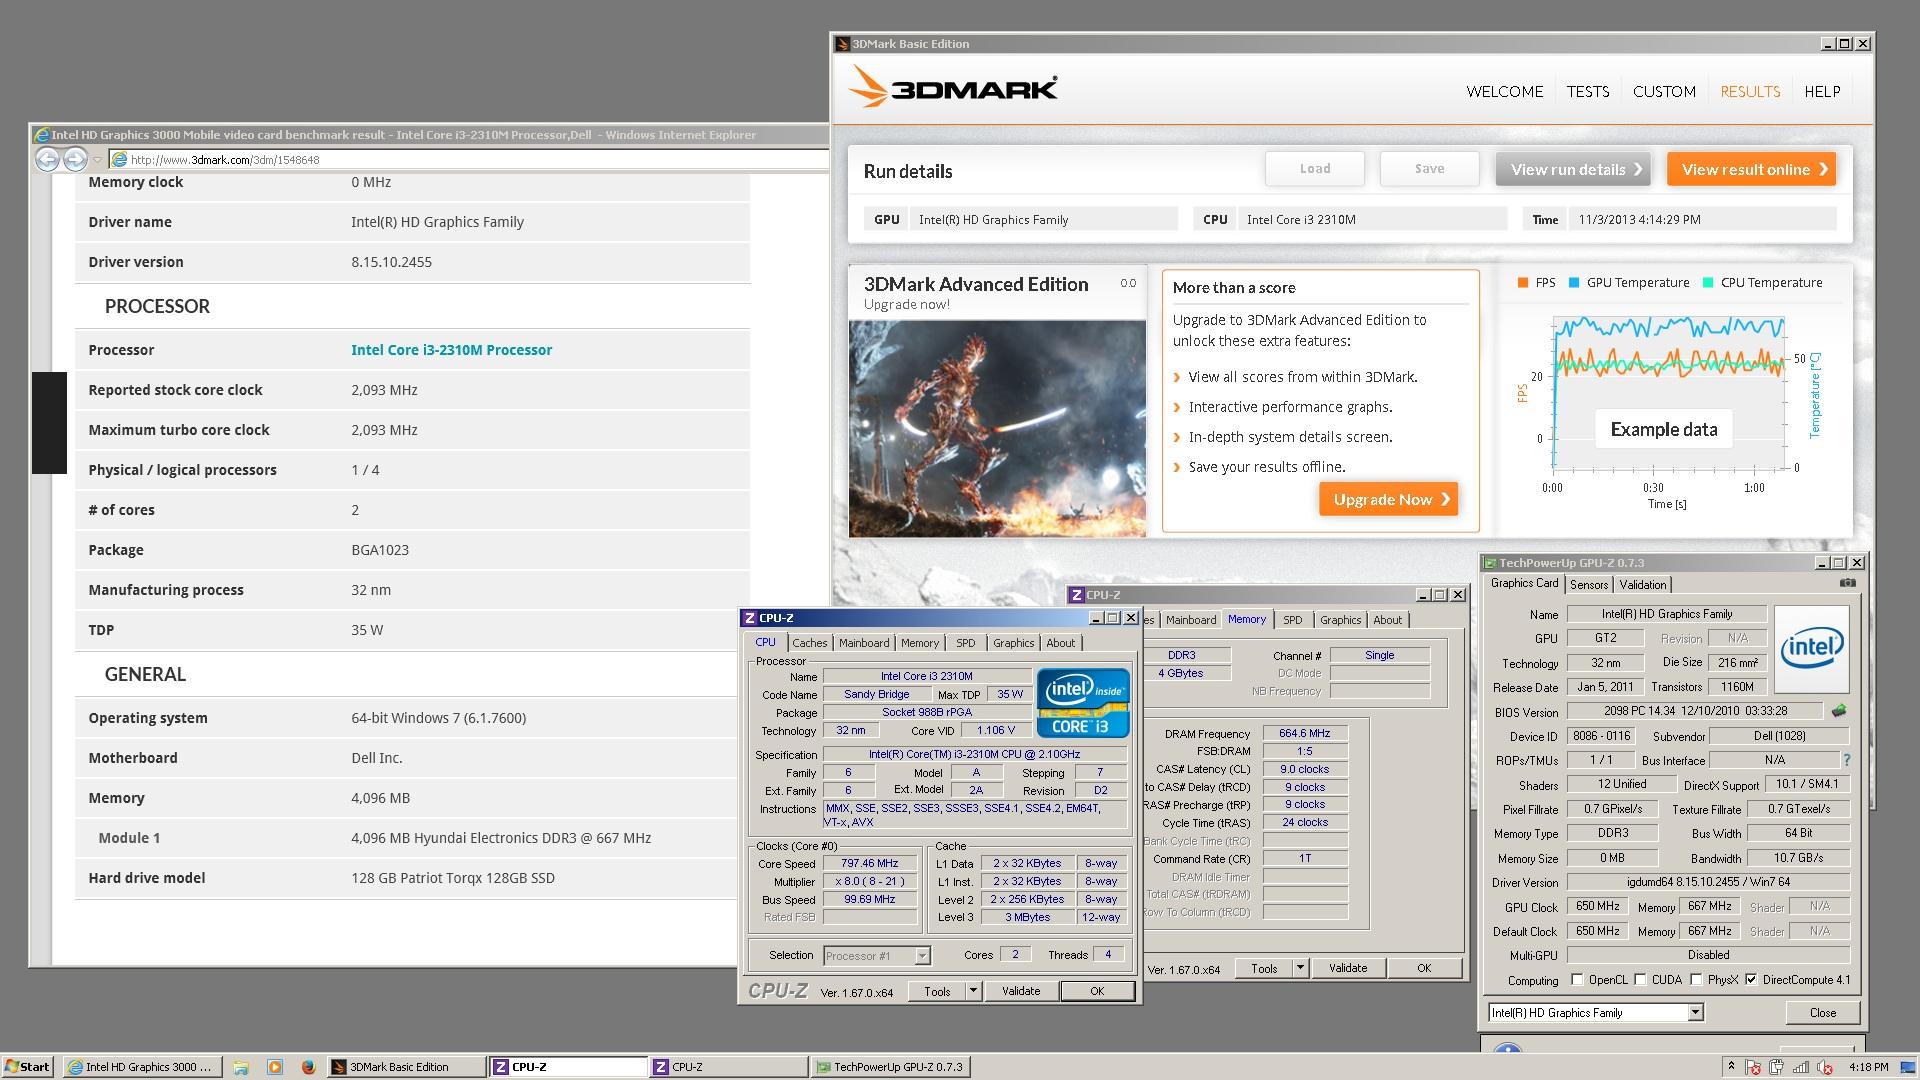This screenshot has height=1080, width=1920.
Task: Click the Start button
Action: (x=28, y=1067)
